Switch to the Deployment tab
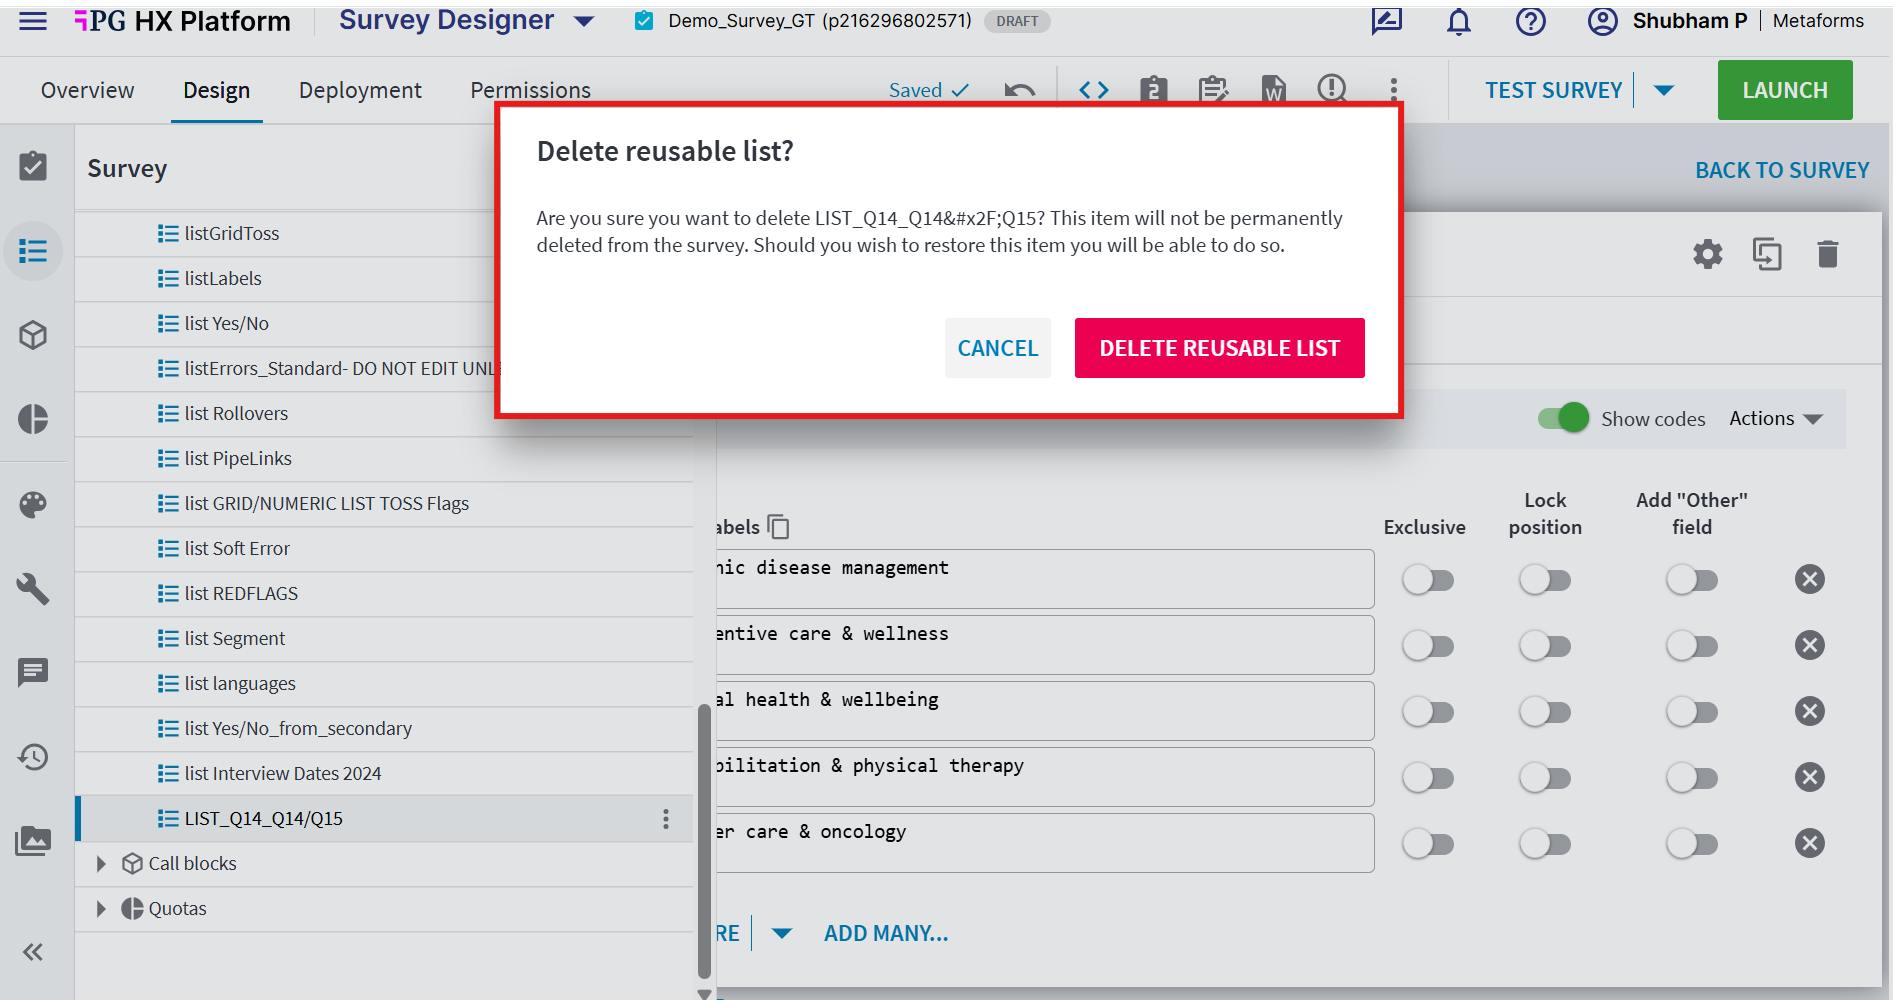The height and width of the screenshot is (1000, 1893). coord(360,90)
